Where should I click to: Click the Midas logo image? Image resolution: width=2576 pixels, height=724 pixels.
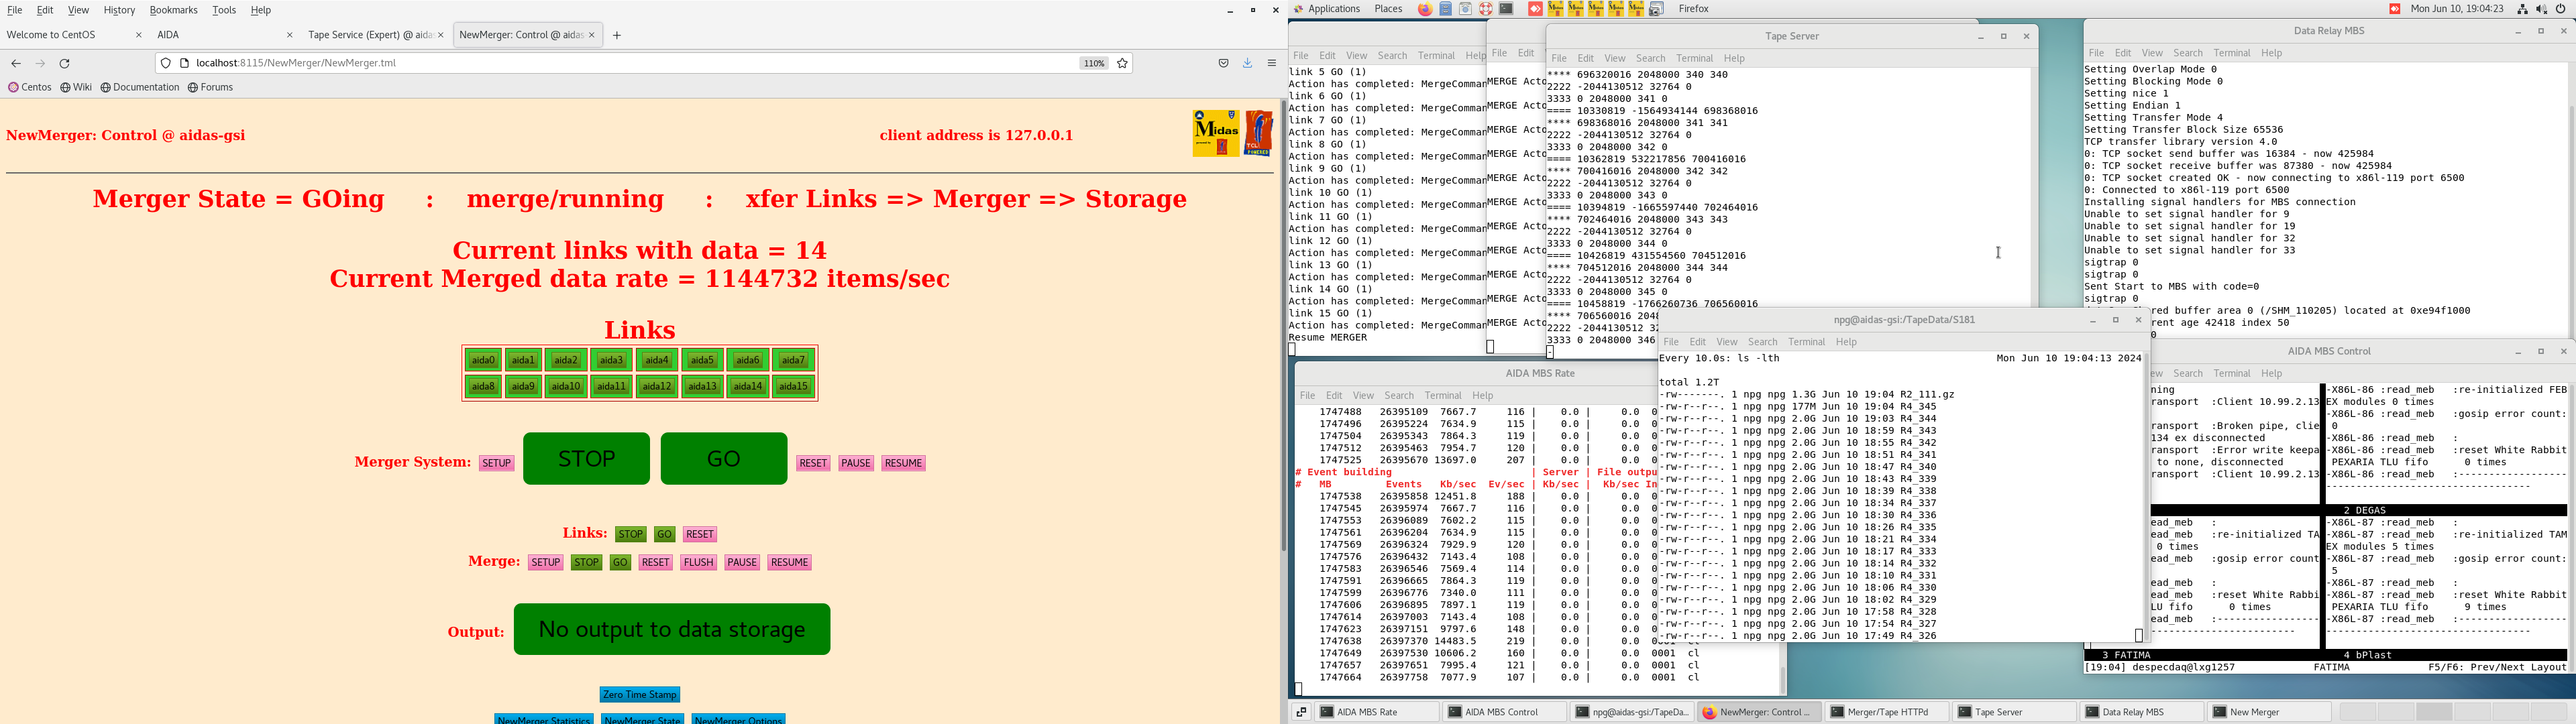[1215, 133]
